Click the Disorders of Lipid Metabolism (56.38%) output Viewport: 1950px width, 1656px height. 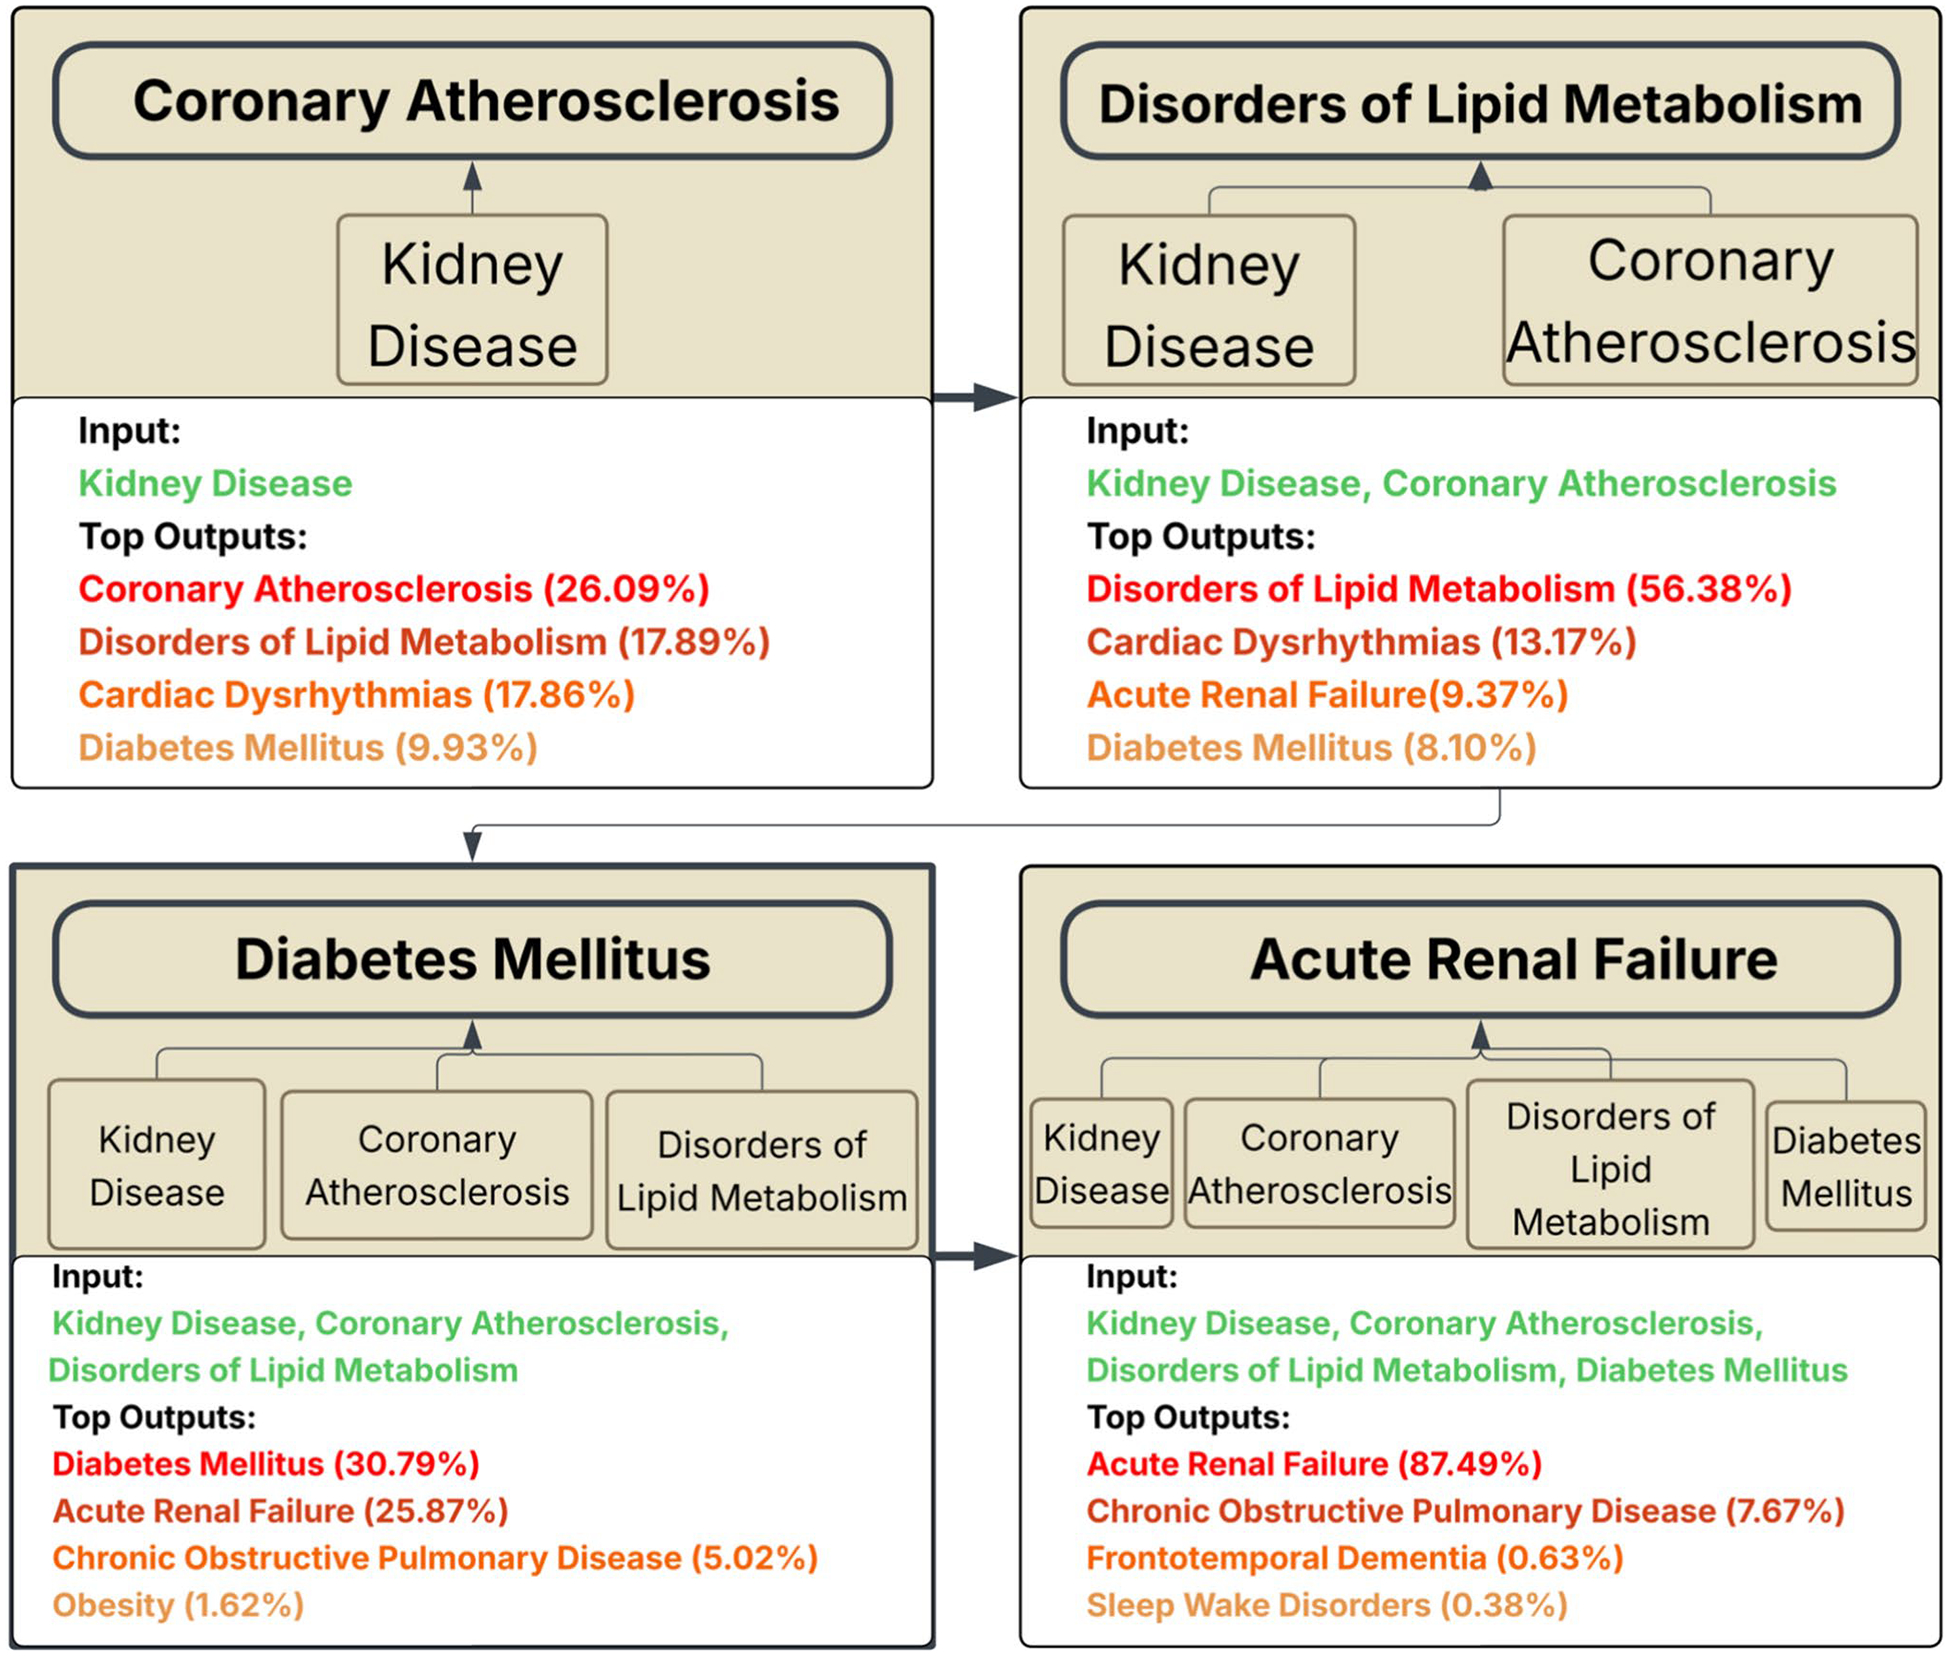[x=1439, y=589]
